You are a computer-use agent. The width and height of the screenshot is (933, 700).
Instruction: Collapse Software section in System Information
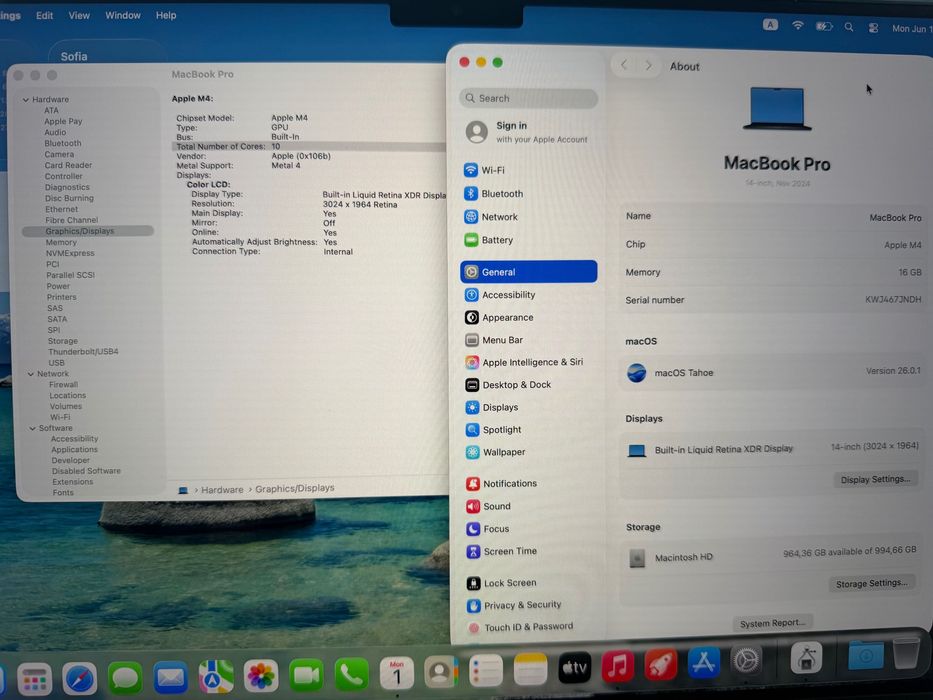(x=32, y=428)
